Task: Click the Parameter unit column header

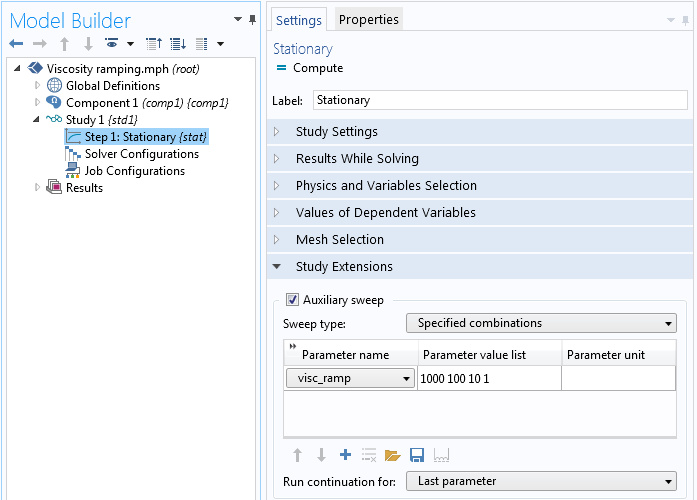Action: (619, 354)
